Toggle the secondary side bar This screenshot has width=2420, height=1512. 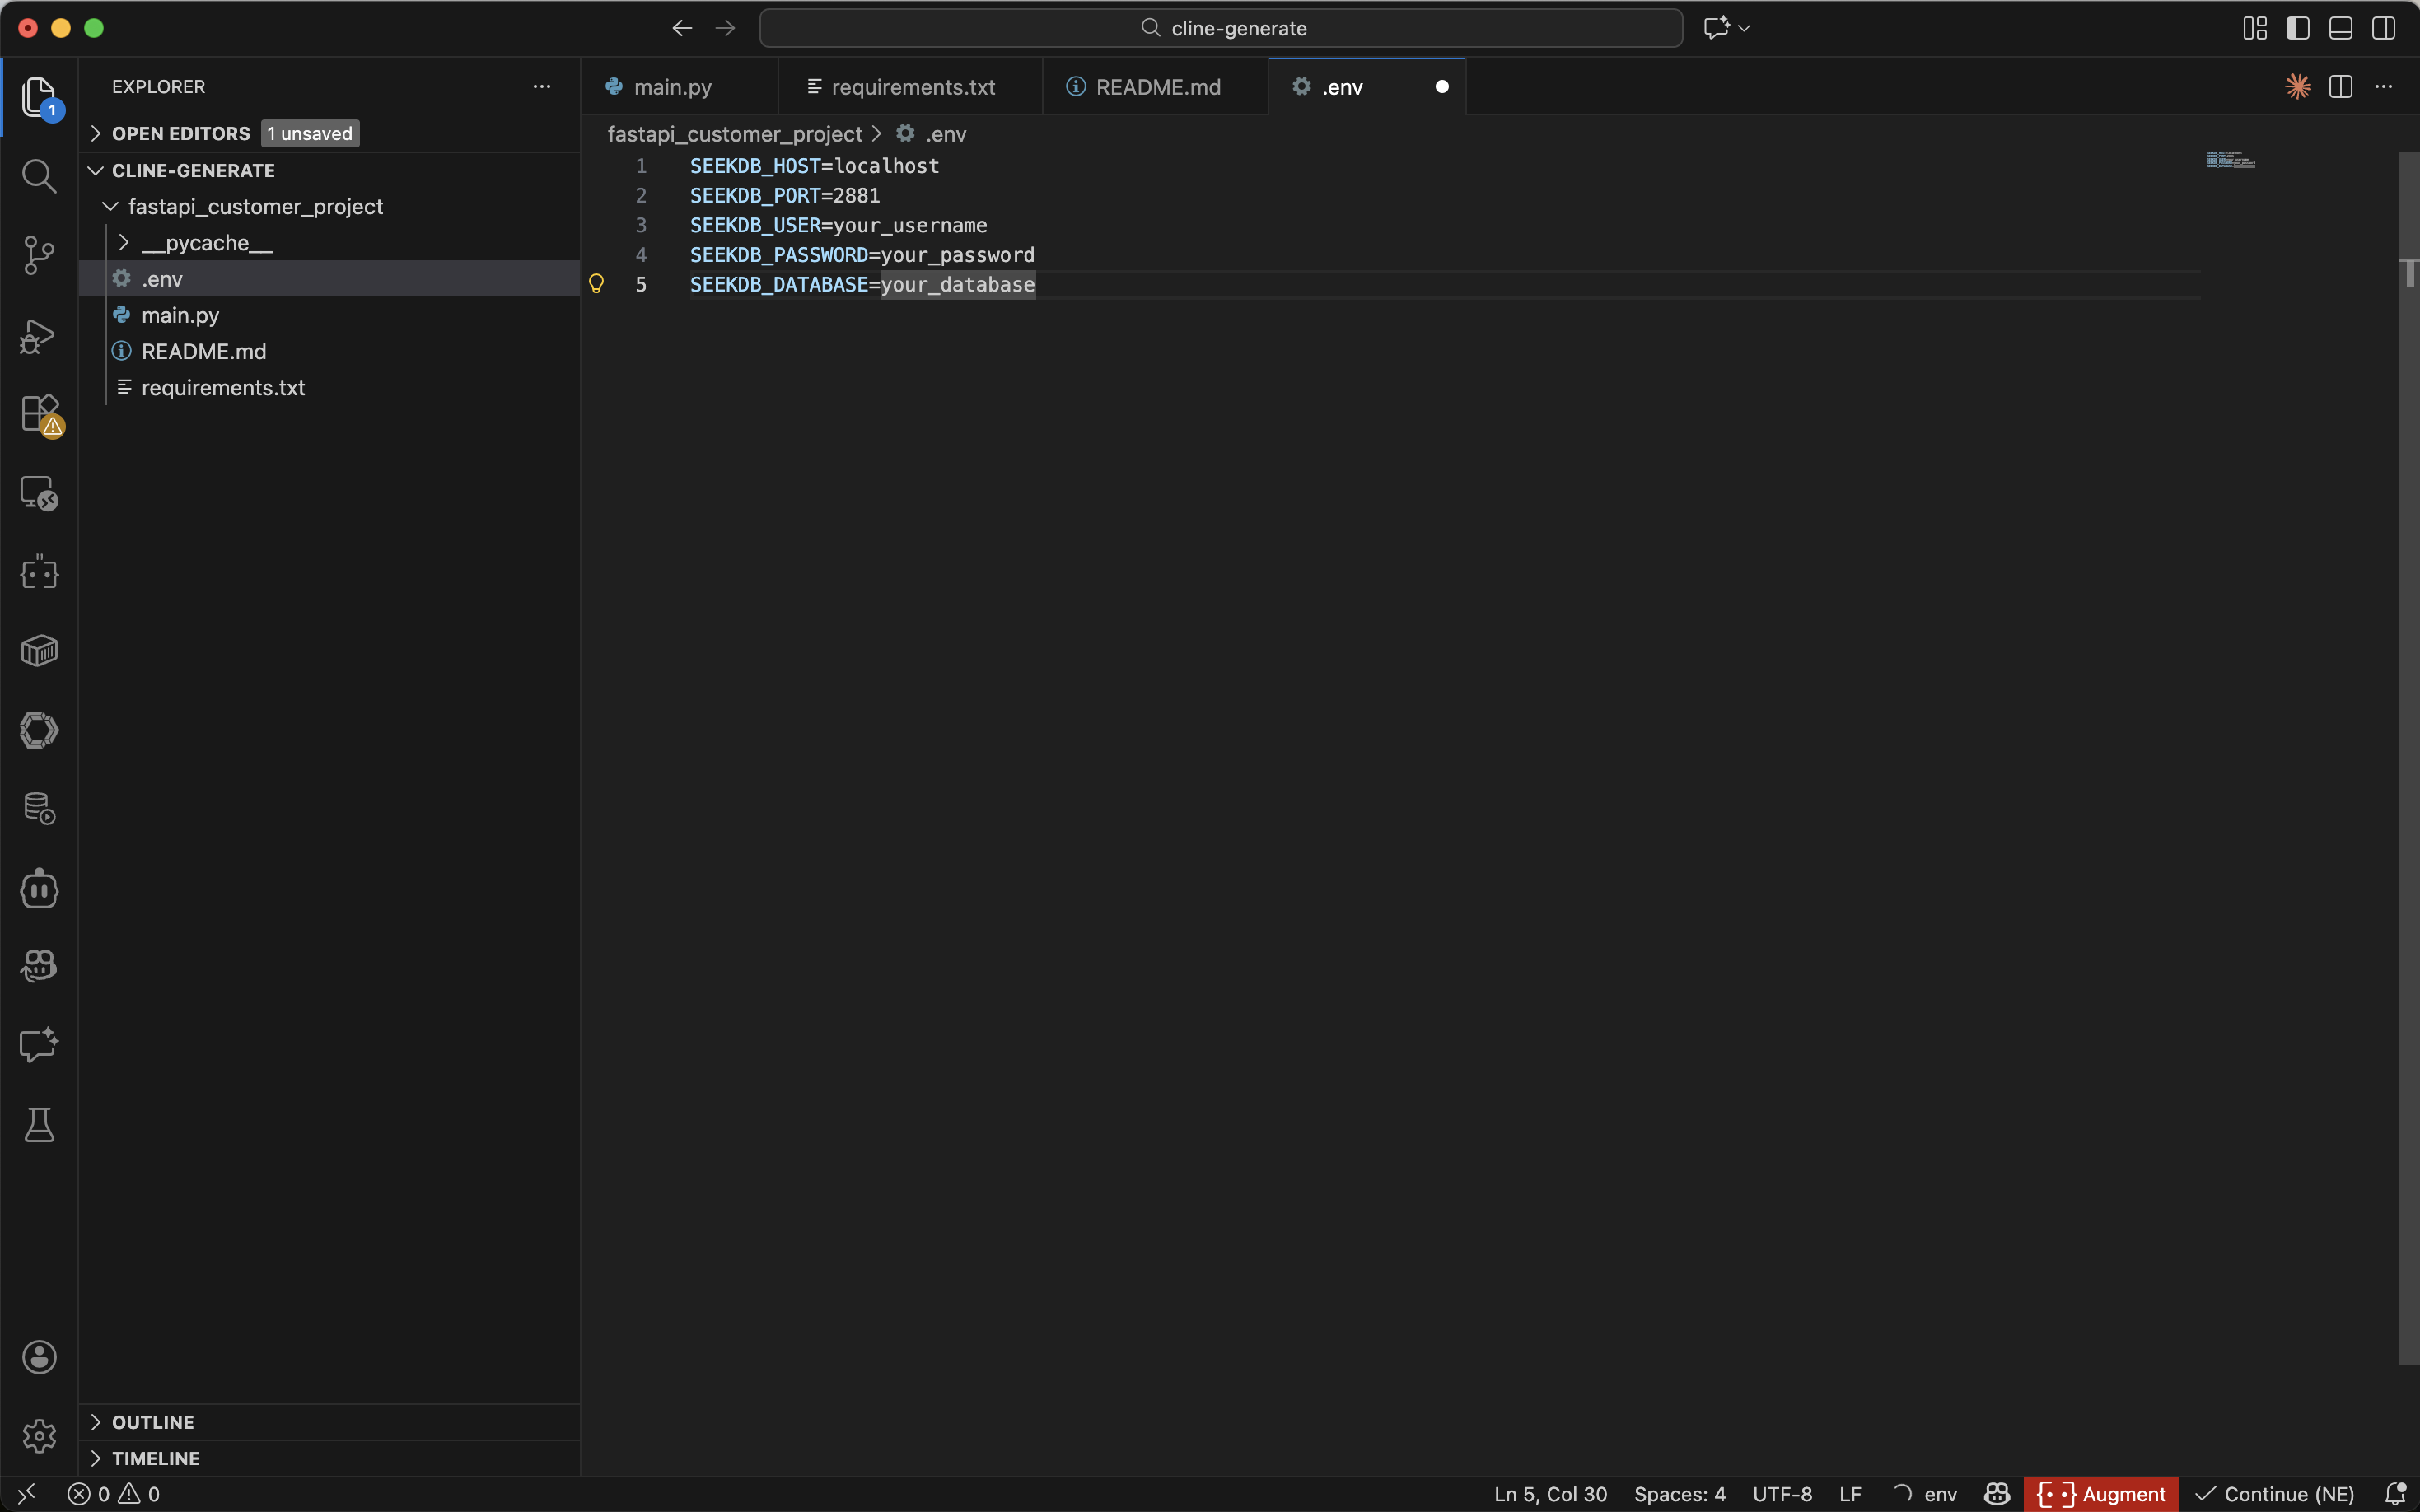coord(2383,28)
